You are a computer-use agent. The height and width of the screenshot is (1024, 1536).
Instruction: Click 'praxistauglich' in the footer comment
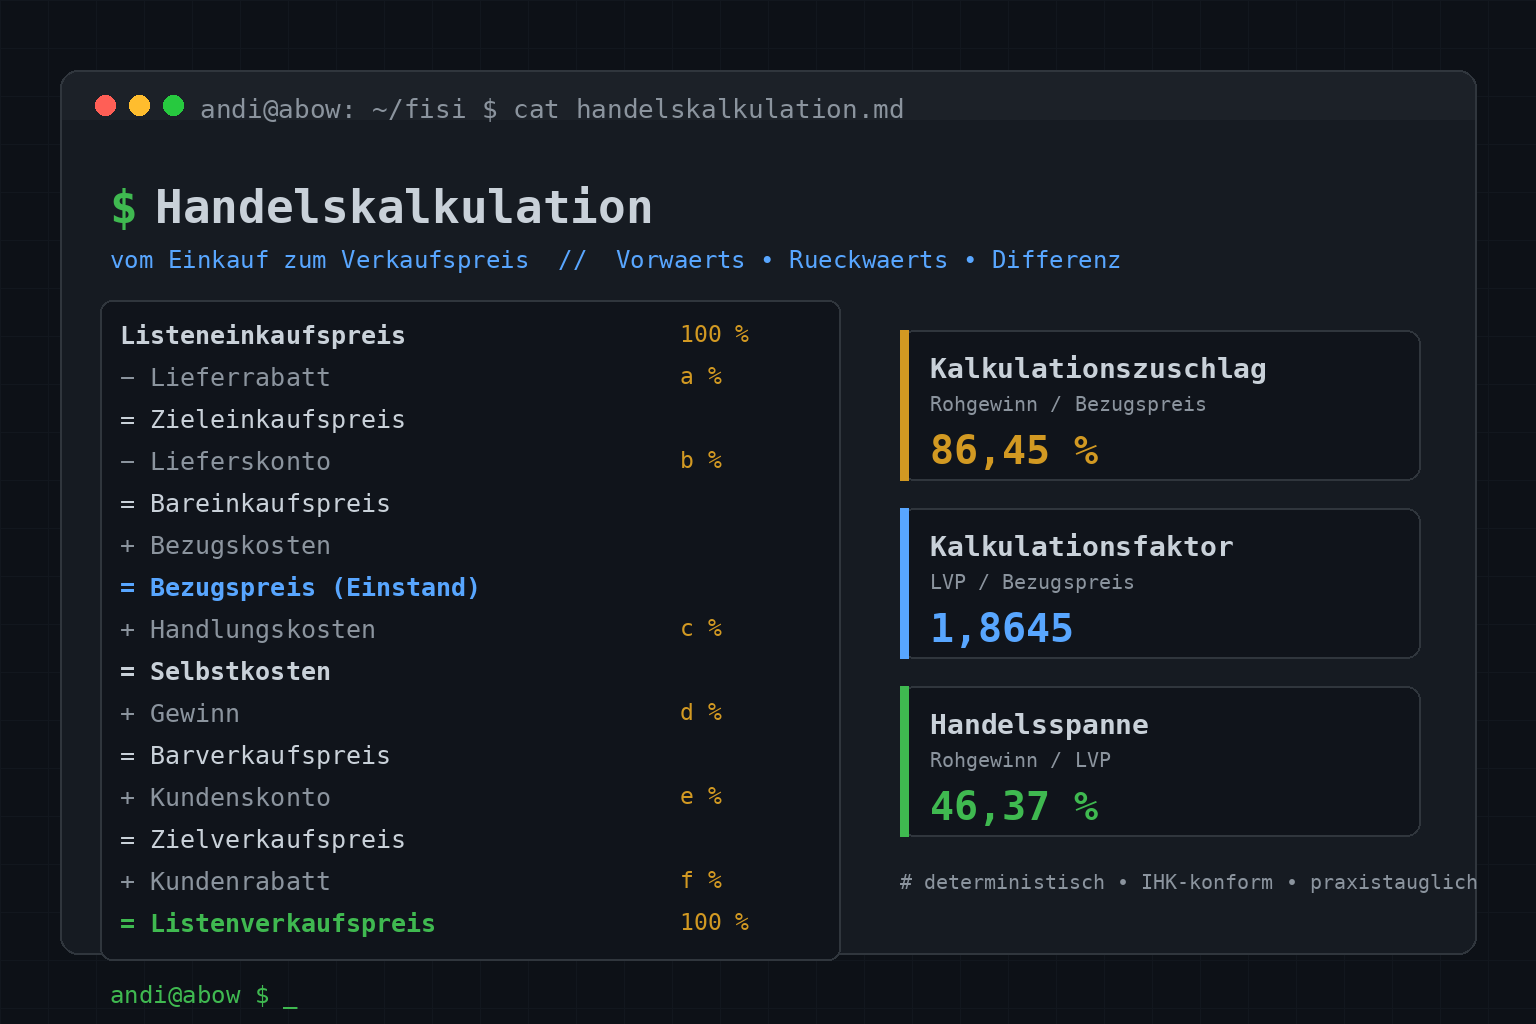point(1393,882)
